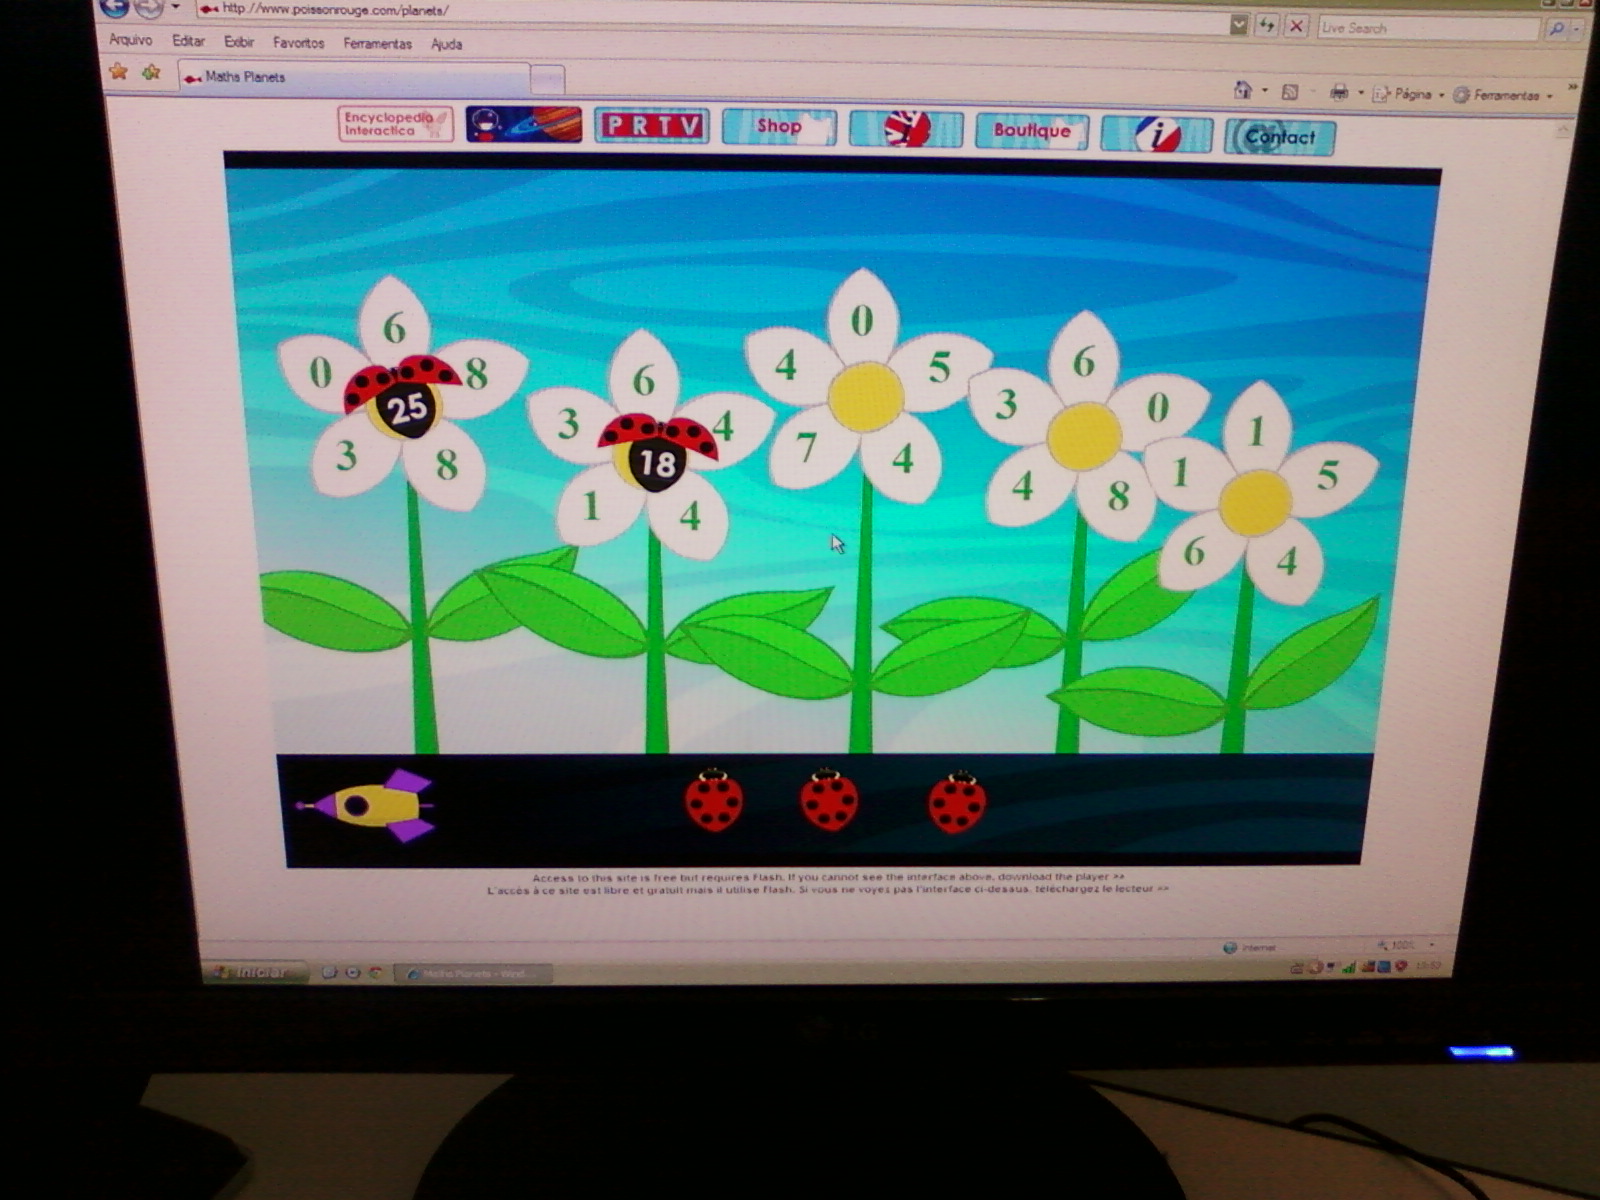The image size is (1600, 1200).
Task: Click the yellow center of the fourth flower
Action: point(1084,437)
